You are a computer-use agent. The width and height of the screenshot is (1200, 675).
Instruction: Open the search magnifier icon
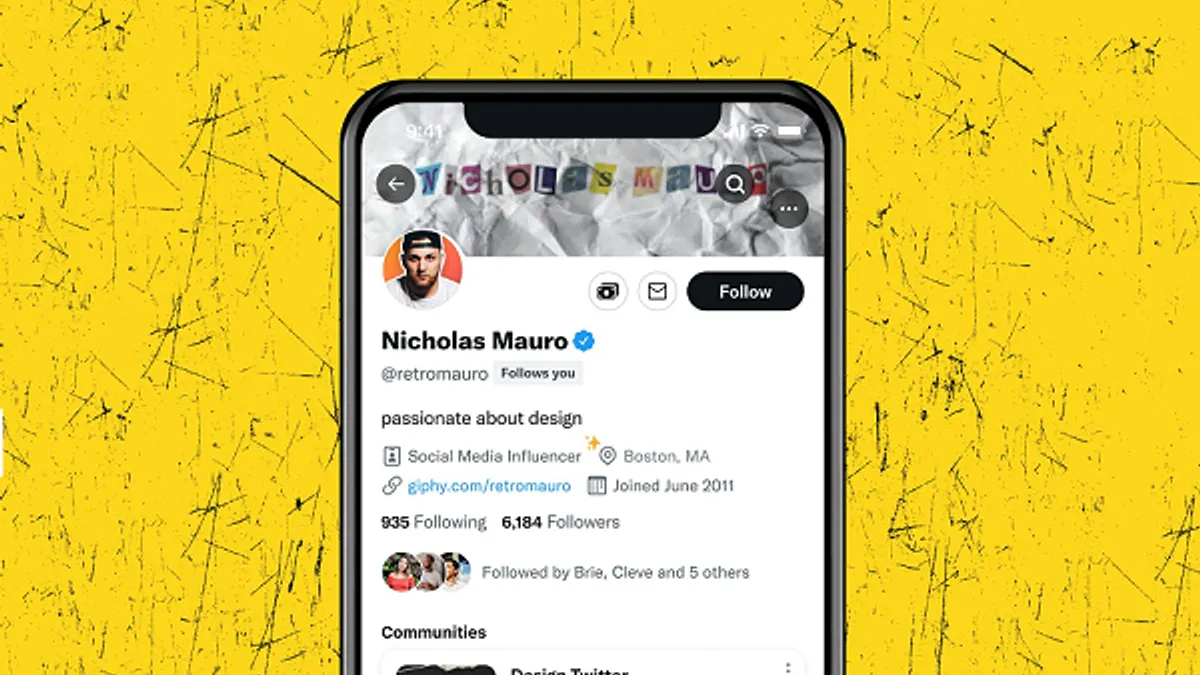(x=735, y=184)
